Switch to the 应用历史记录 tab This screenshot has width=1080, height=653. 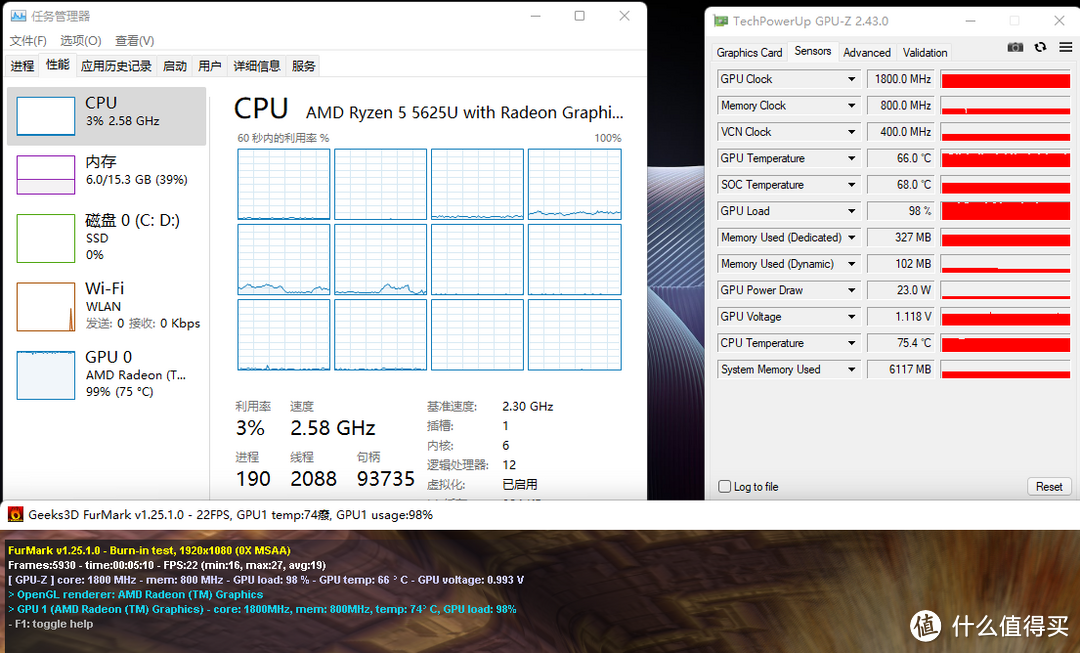(116, 66)
